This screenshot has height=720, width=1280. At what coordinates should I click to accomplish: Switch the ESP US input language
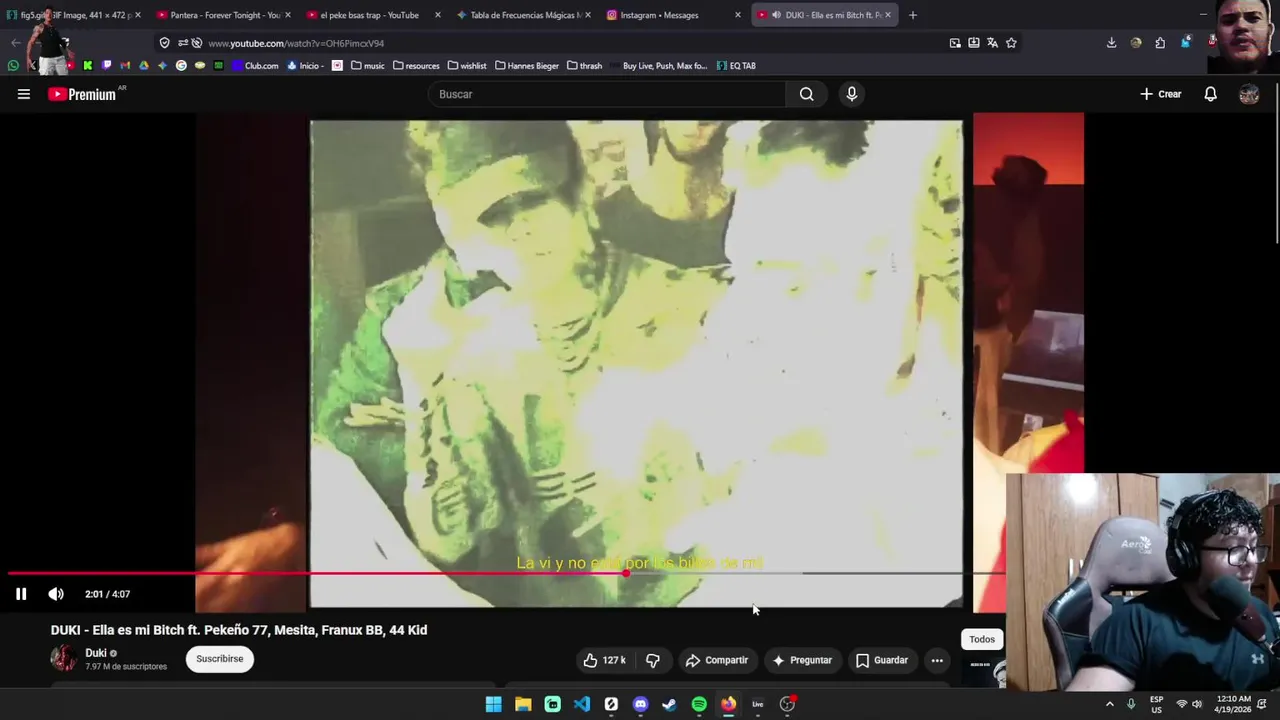[x=1156, y=704]
